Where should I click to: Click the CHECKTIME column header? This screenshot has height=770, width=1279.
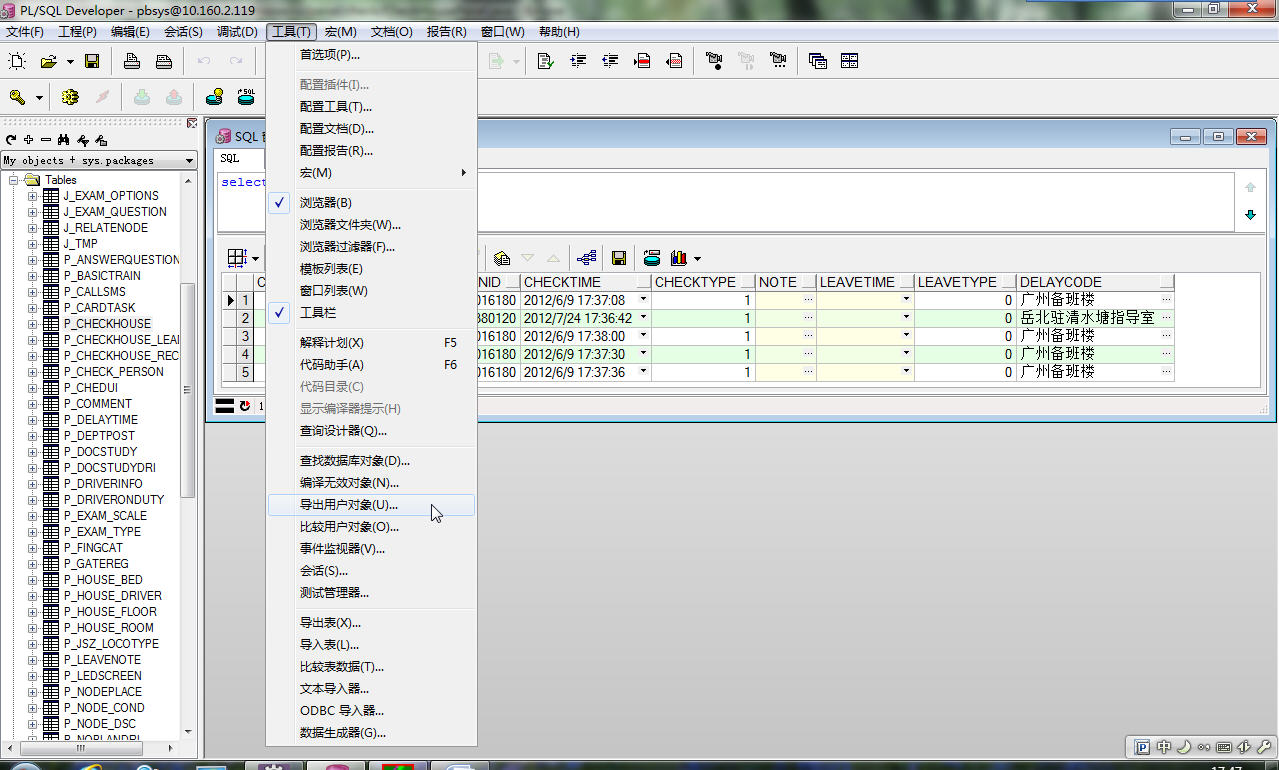[585, 282]
